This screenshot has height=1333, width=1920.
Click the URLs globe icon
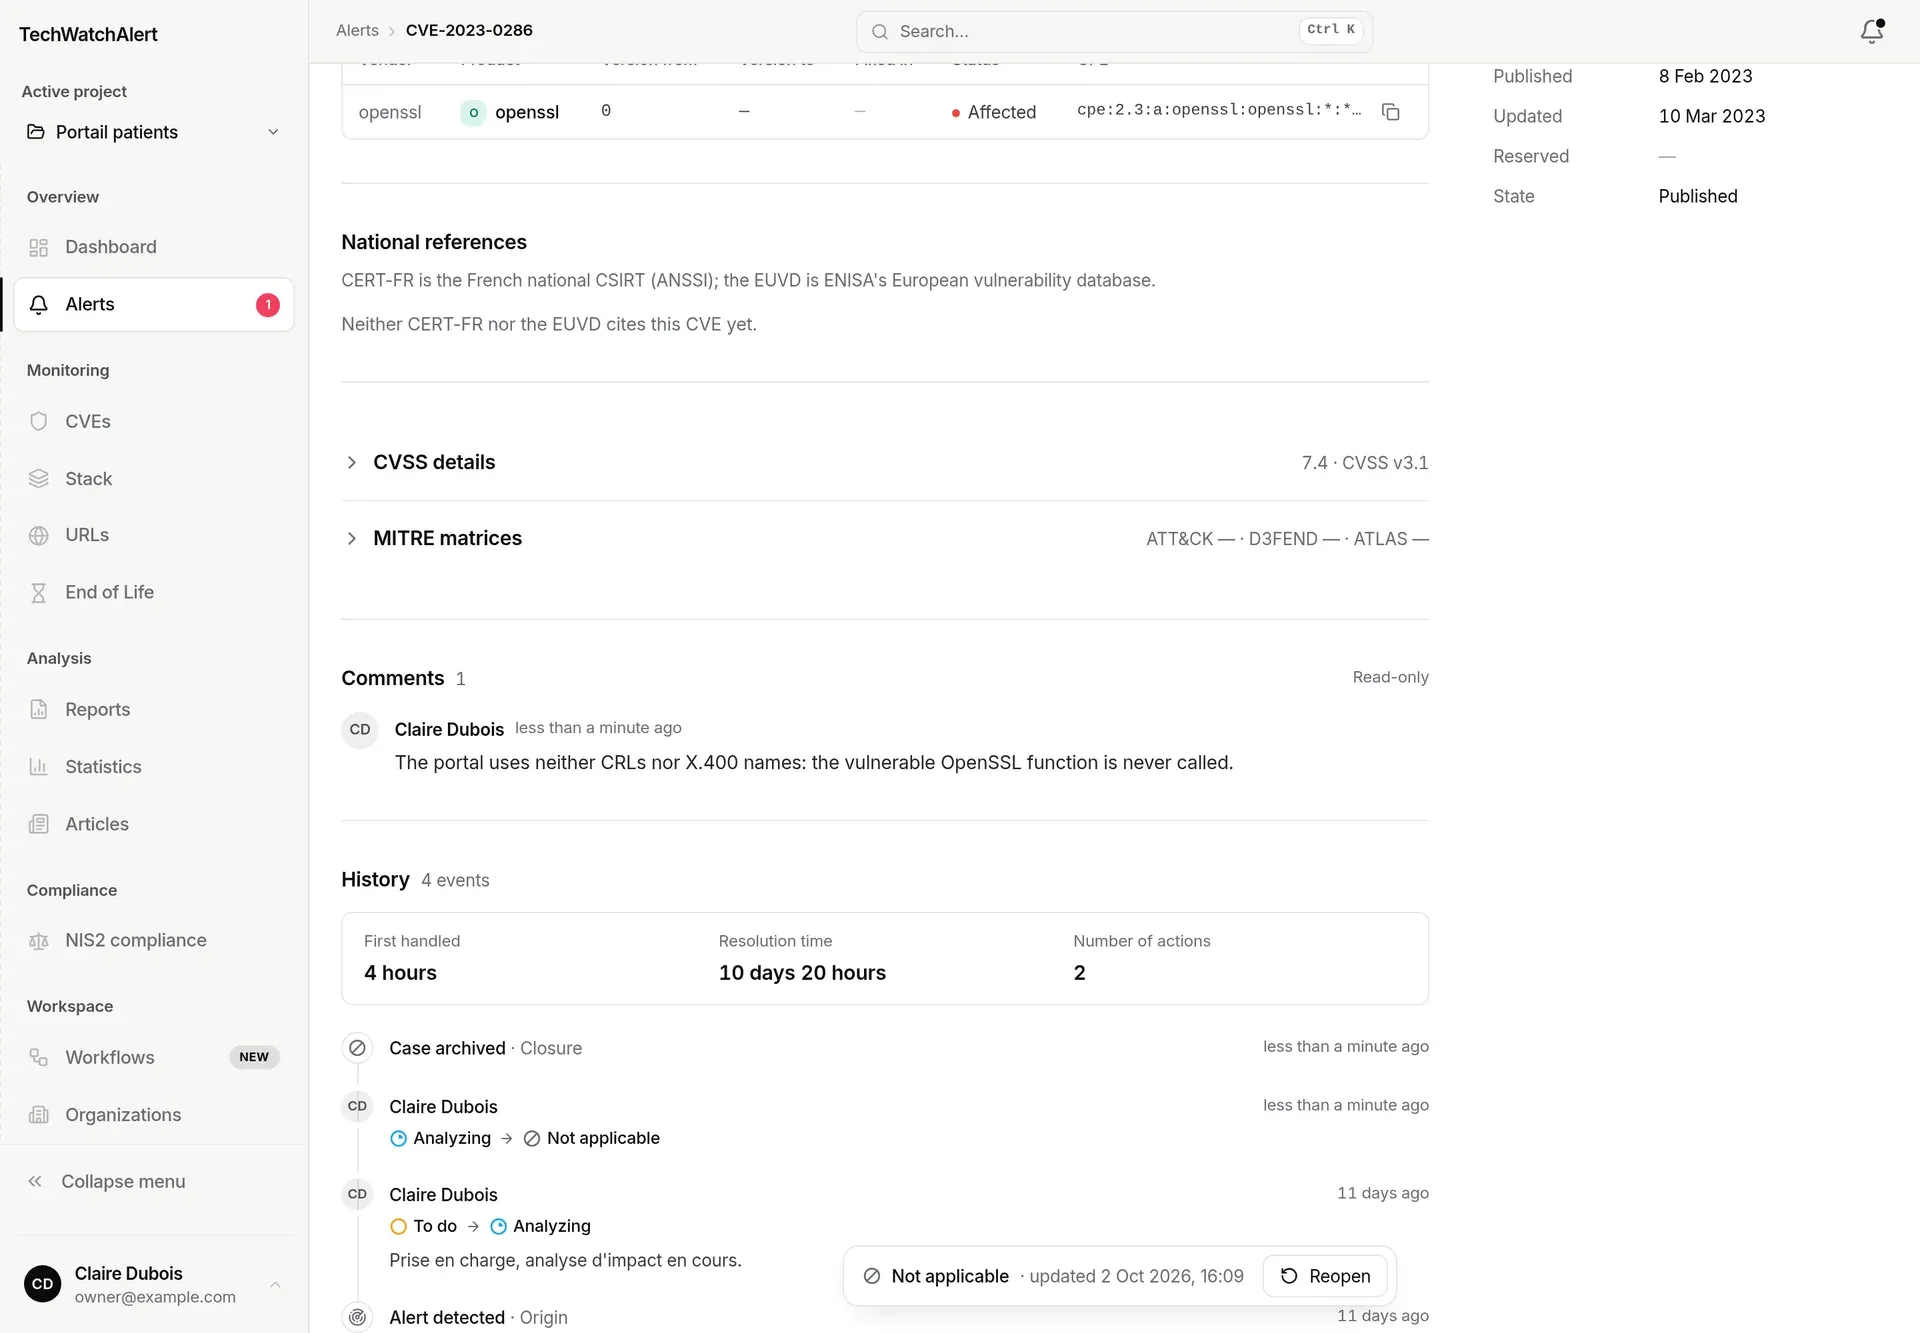click(39, 535)
